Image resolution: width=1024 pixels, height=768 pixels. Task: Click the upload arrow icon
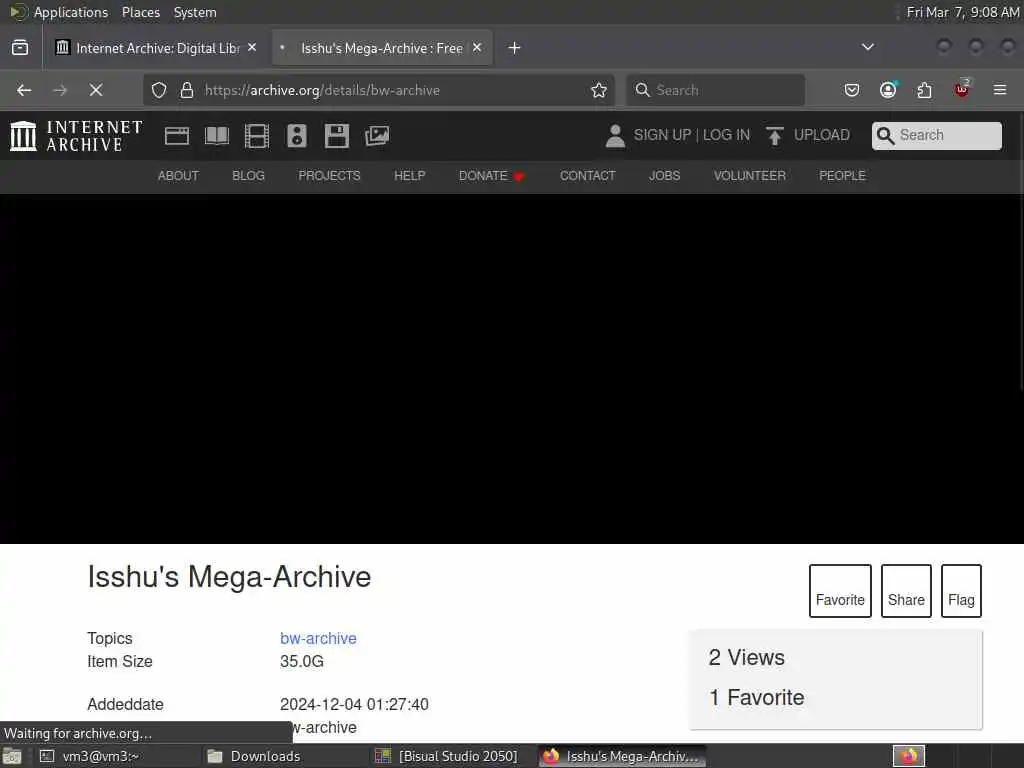coord(775,136)
